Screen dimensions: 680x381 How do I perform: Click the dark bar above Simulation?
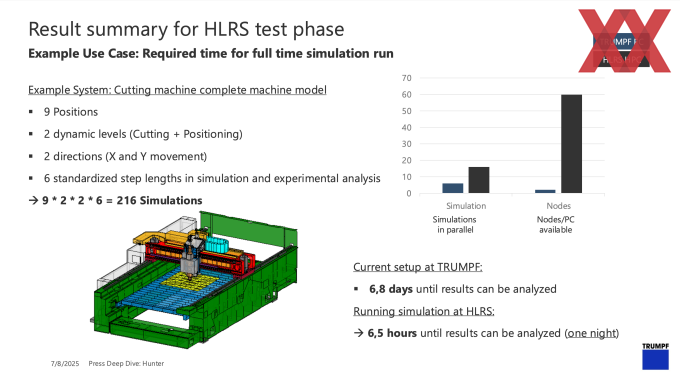click(479, 180)
